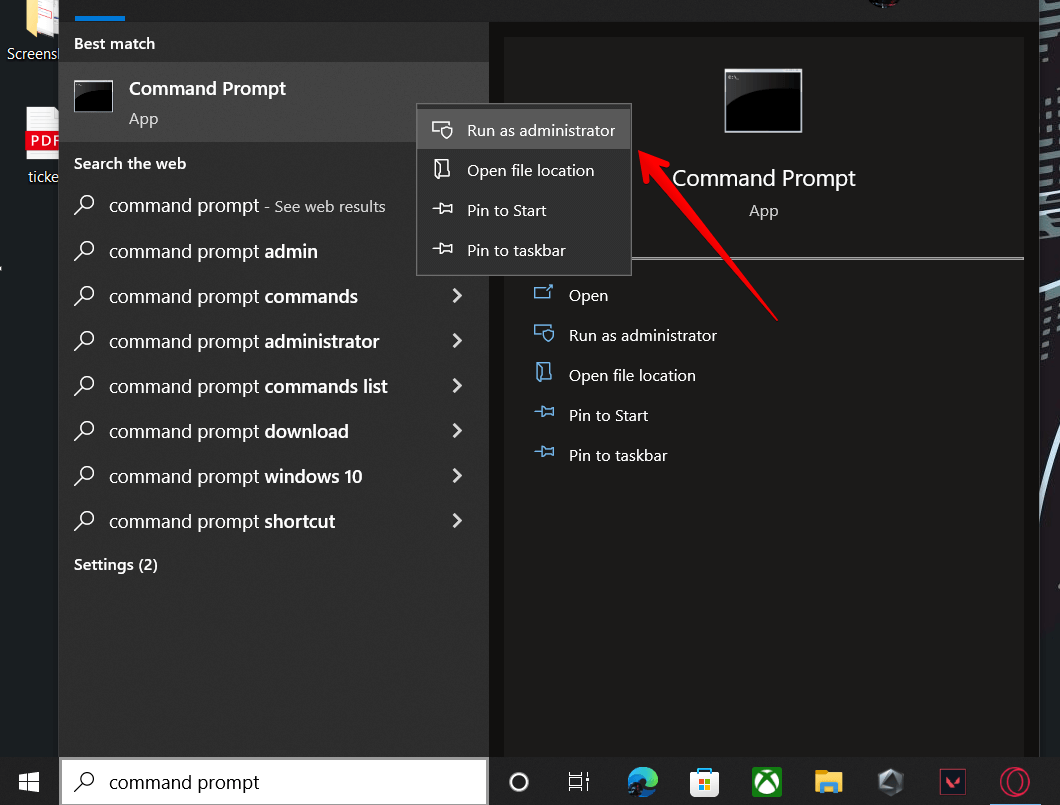Viewport: 1060px width, 805px height.
Task: Click the PDF file icon on the desktop
Action: (x=43, y=133)
